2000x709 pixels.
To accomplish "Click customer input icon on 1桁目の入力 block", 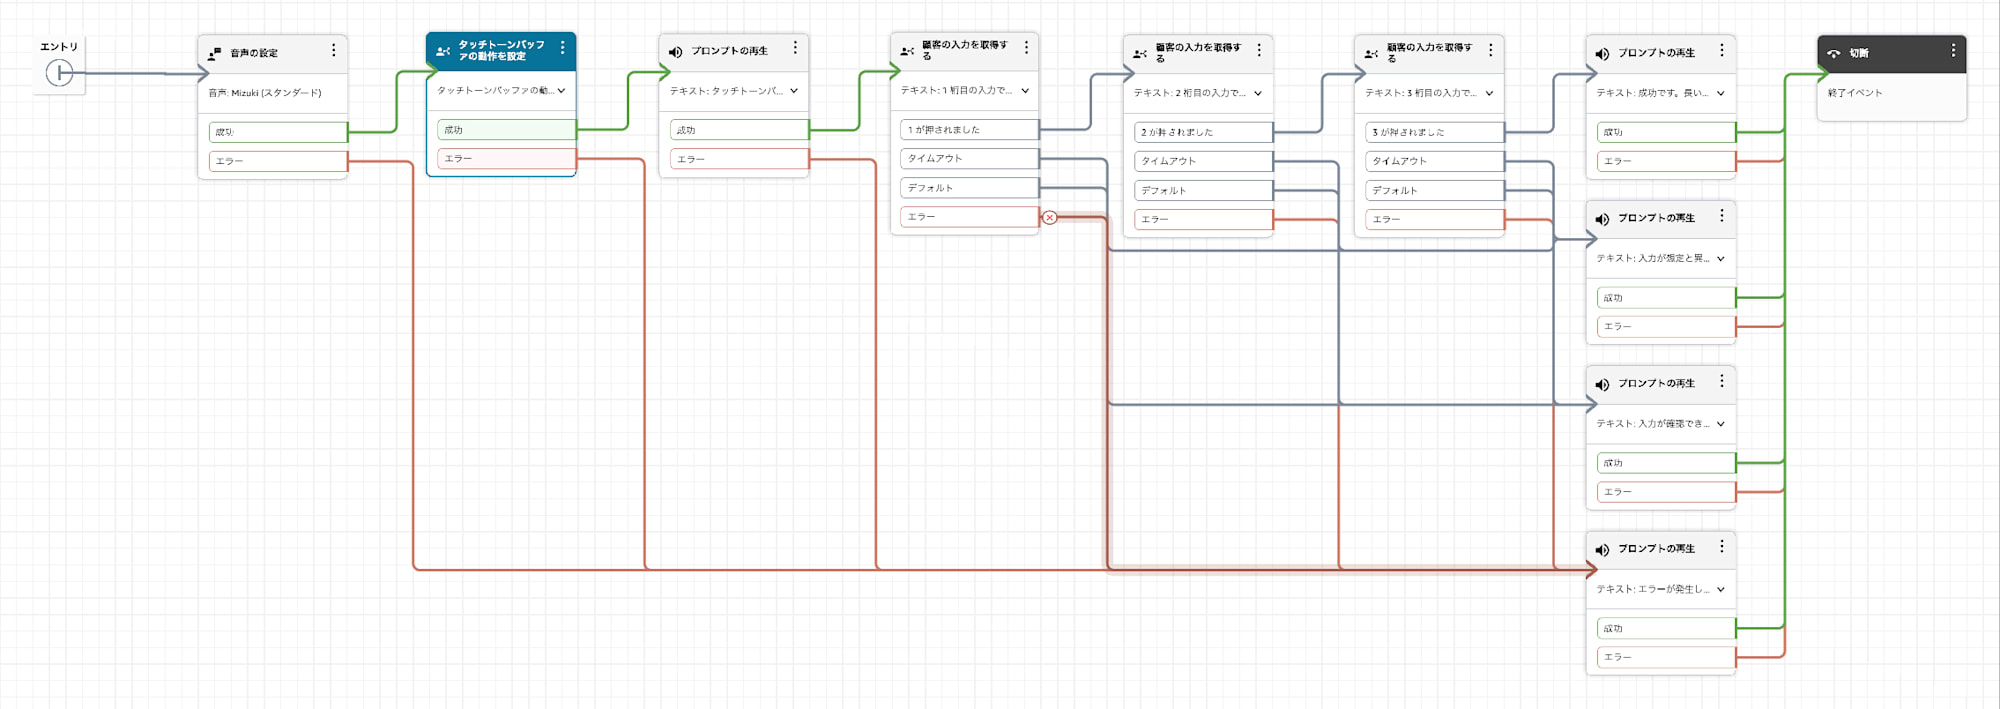I will pos(907,50).
